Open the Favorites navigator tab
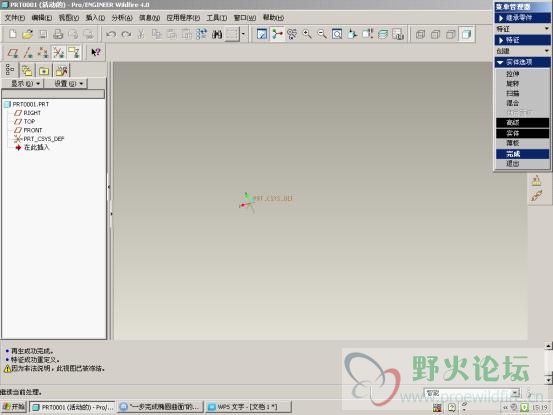The width and height of the screenshot is (553, 415). [44, 71]
